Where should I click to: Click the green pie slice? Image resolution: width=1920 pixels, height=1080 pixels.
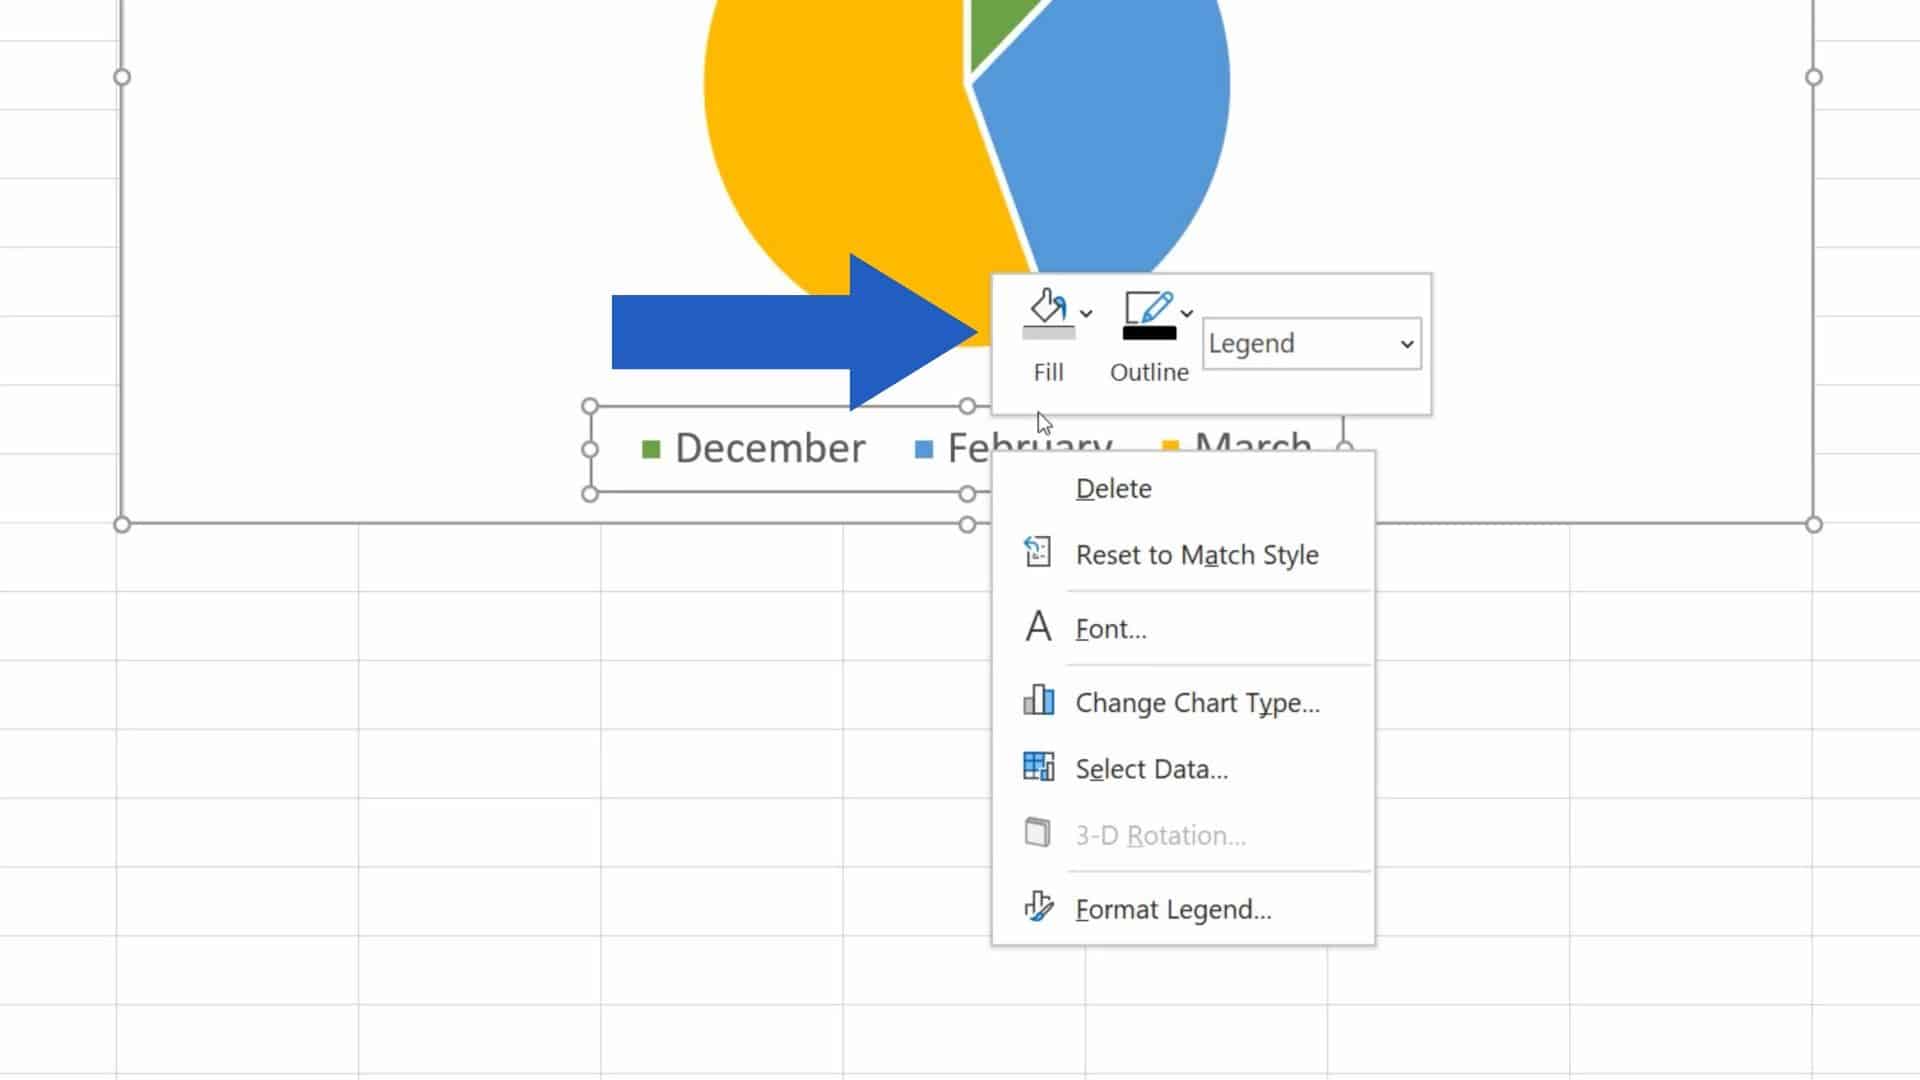995,25
